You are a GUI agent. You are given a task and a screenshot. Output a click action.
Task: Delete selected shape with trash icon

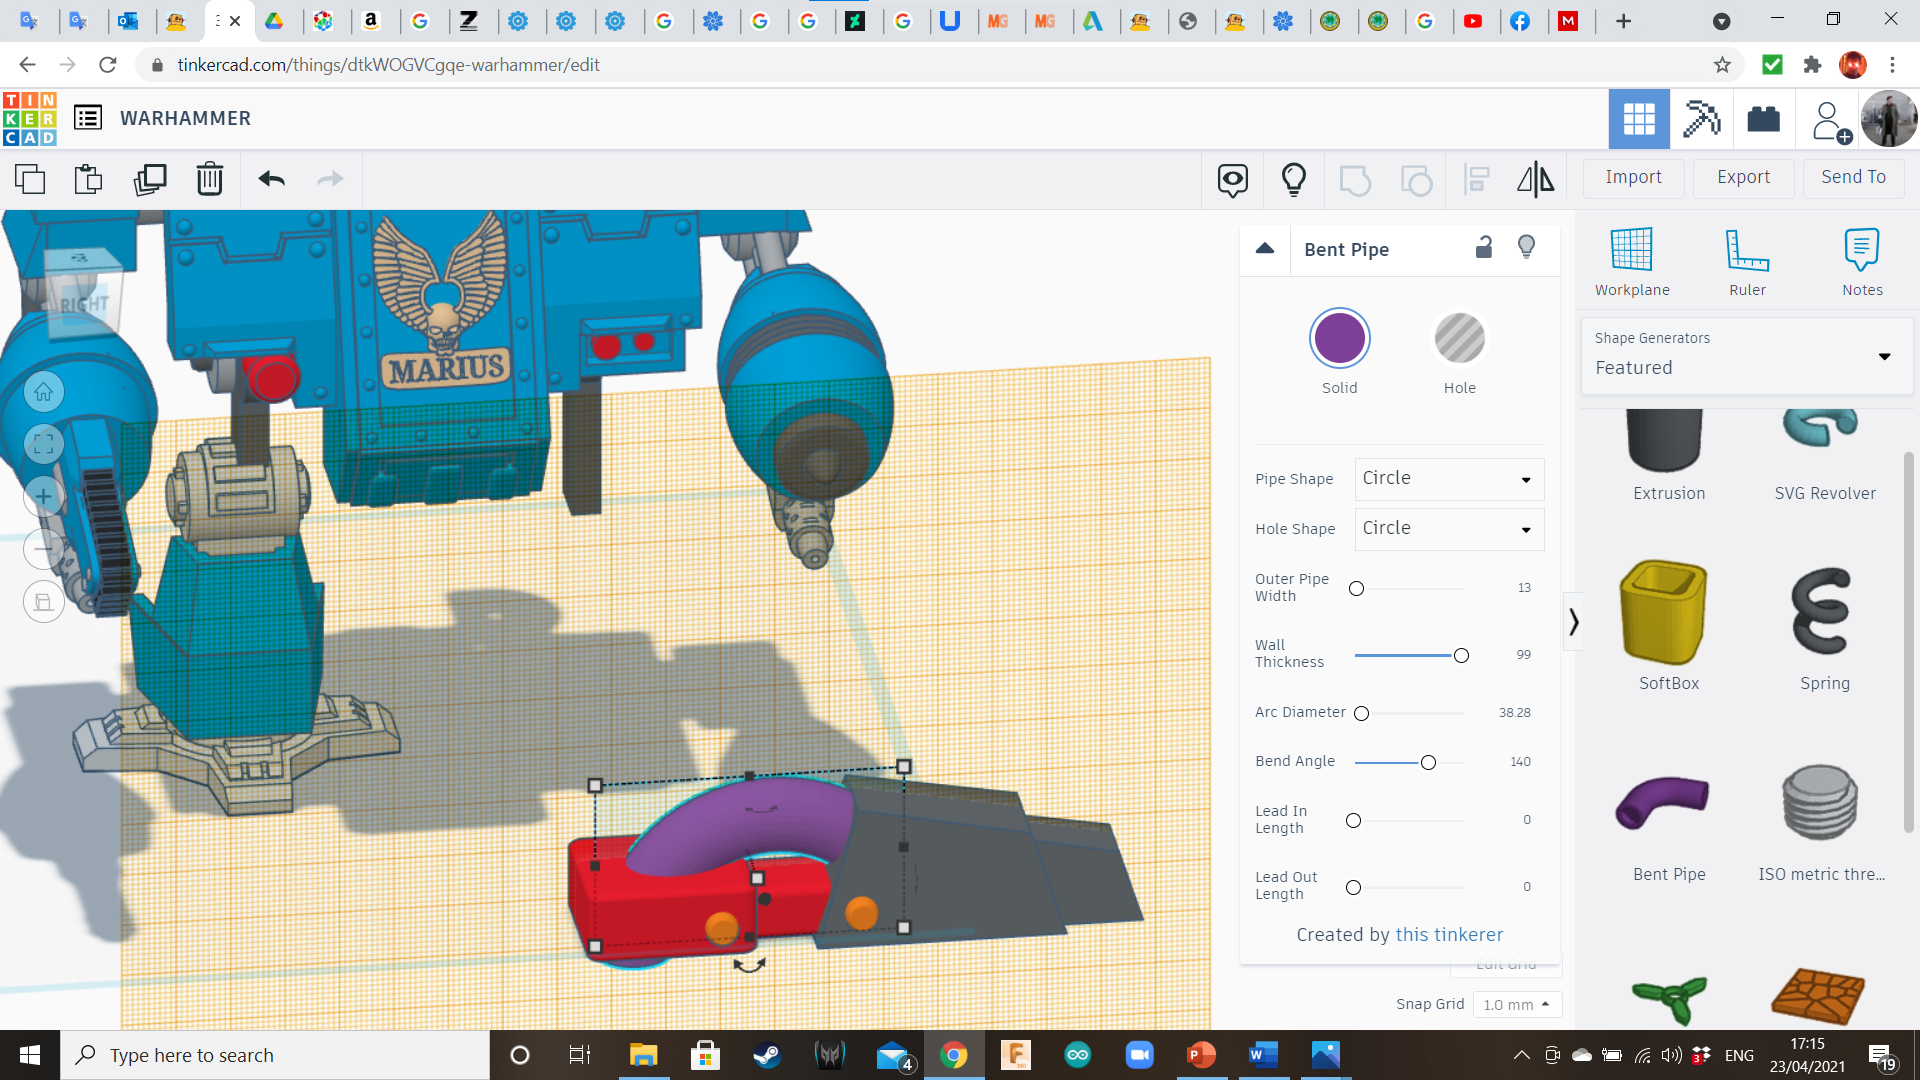[210, 180]
